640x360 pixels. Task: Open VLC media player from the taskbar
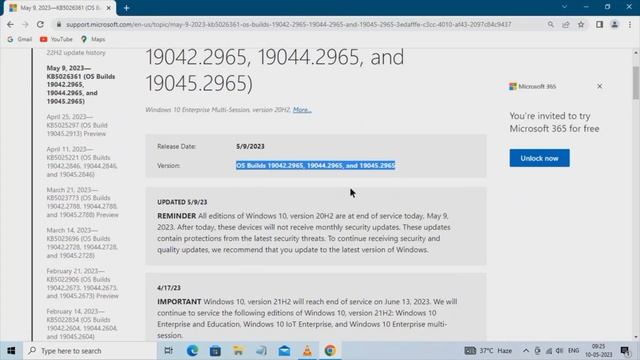[307, 351]
